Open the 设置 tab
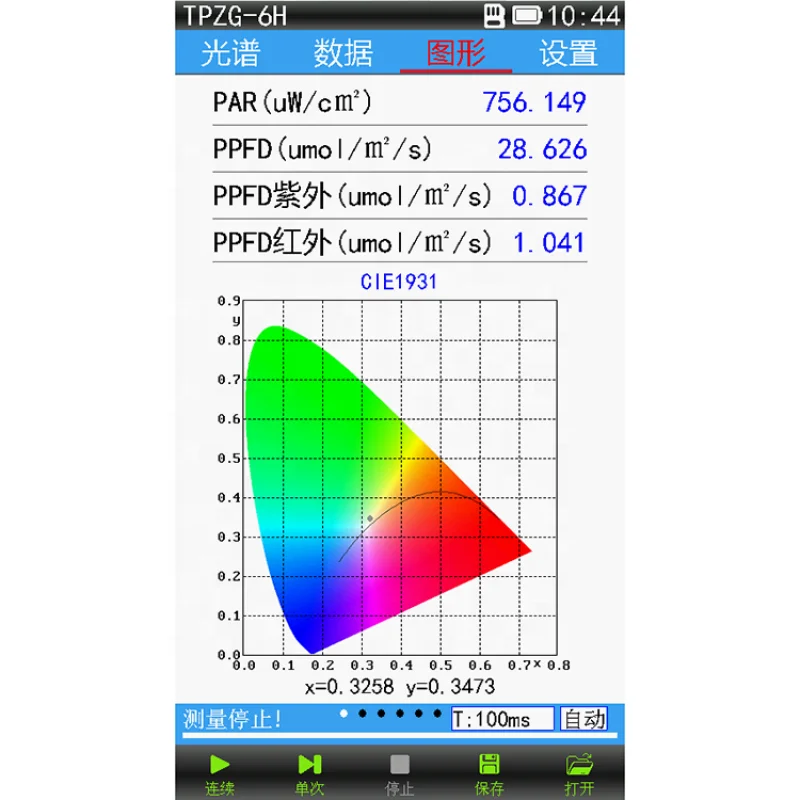This screenshot has height=800, width=800. [568, 53]
